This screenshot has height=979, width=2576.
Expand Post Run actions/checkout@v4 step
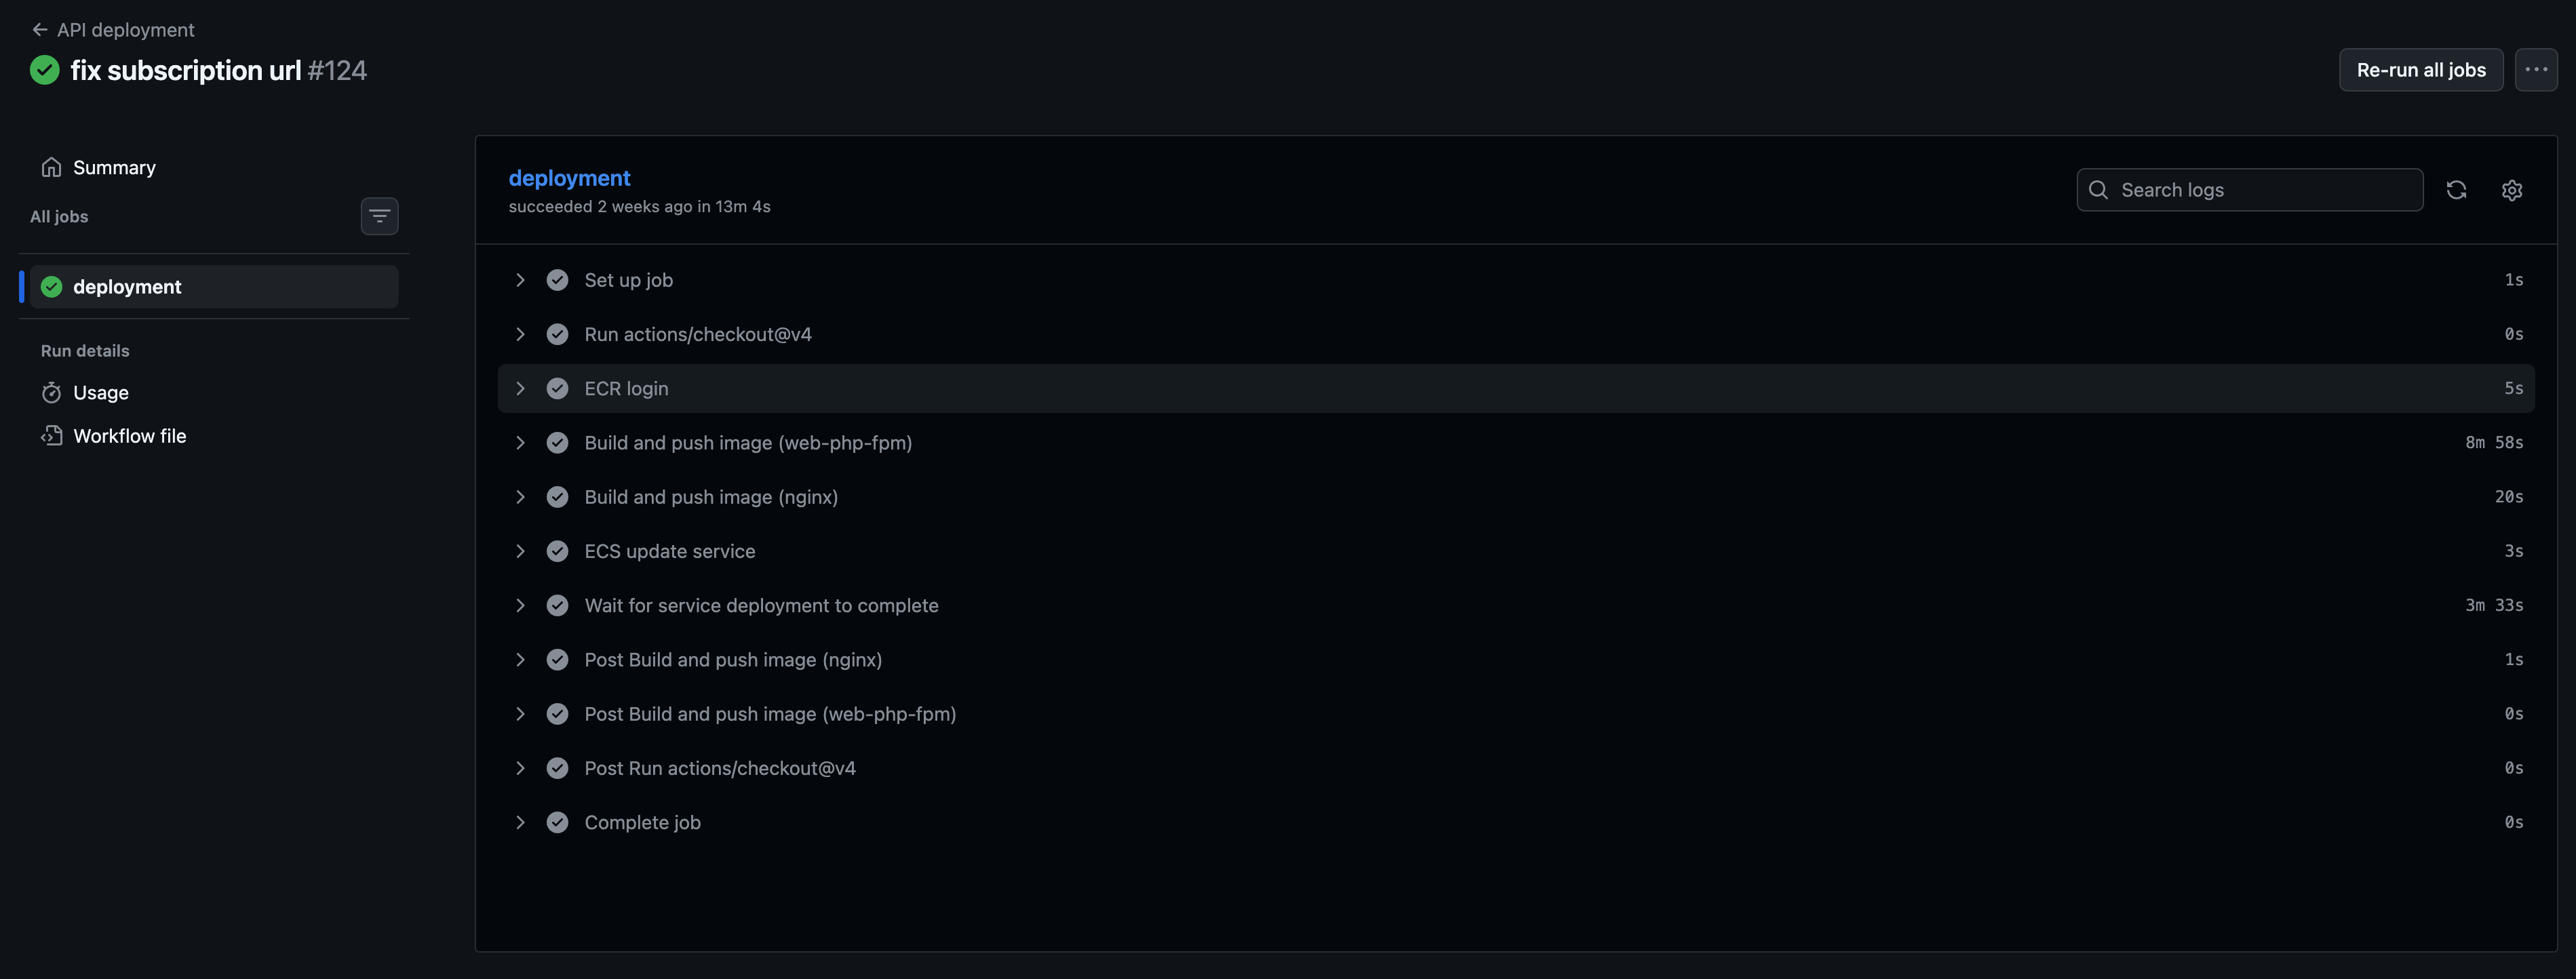(x=520, y=768)
